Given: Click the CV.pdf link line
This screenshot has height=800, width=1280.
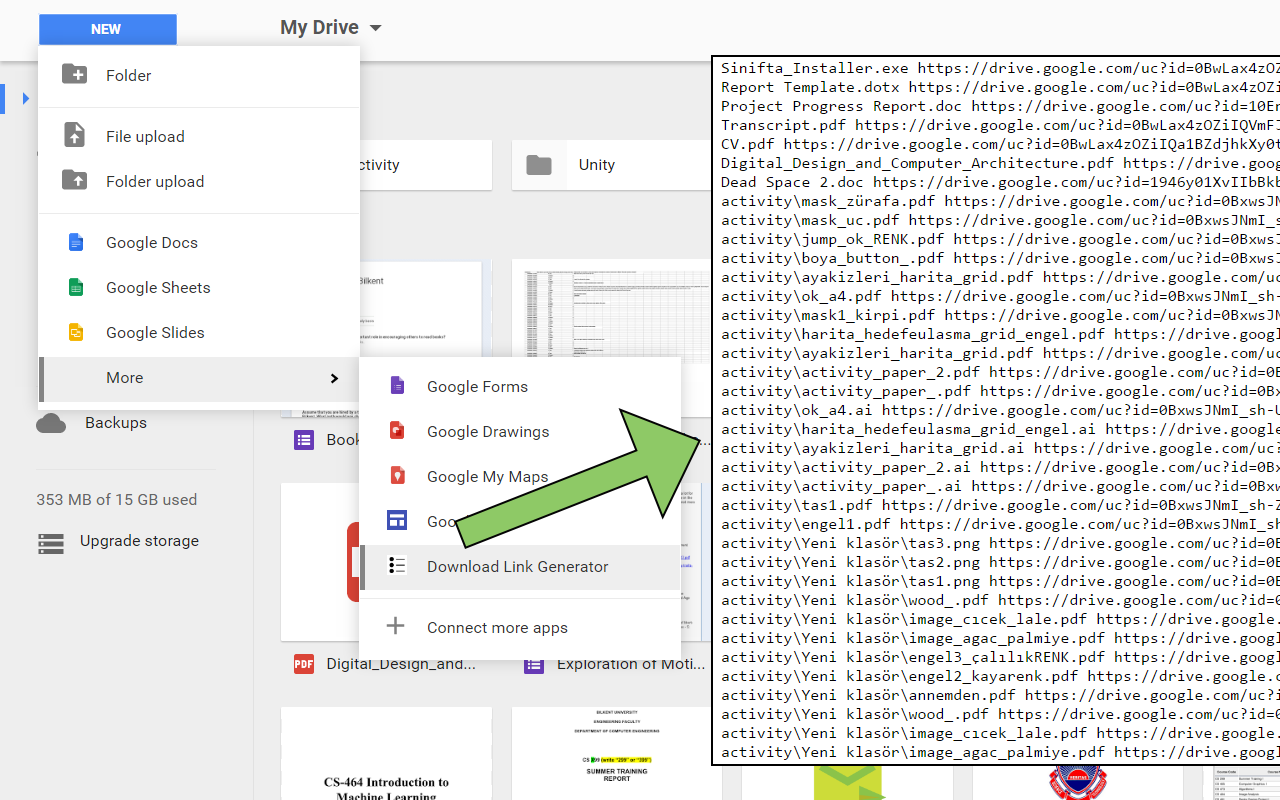Looking at the screenshot, I should [1000, 144].
